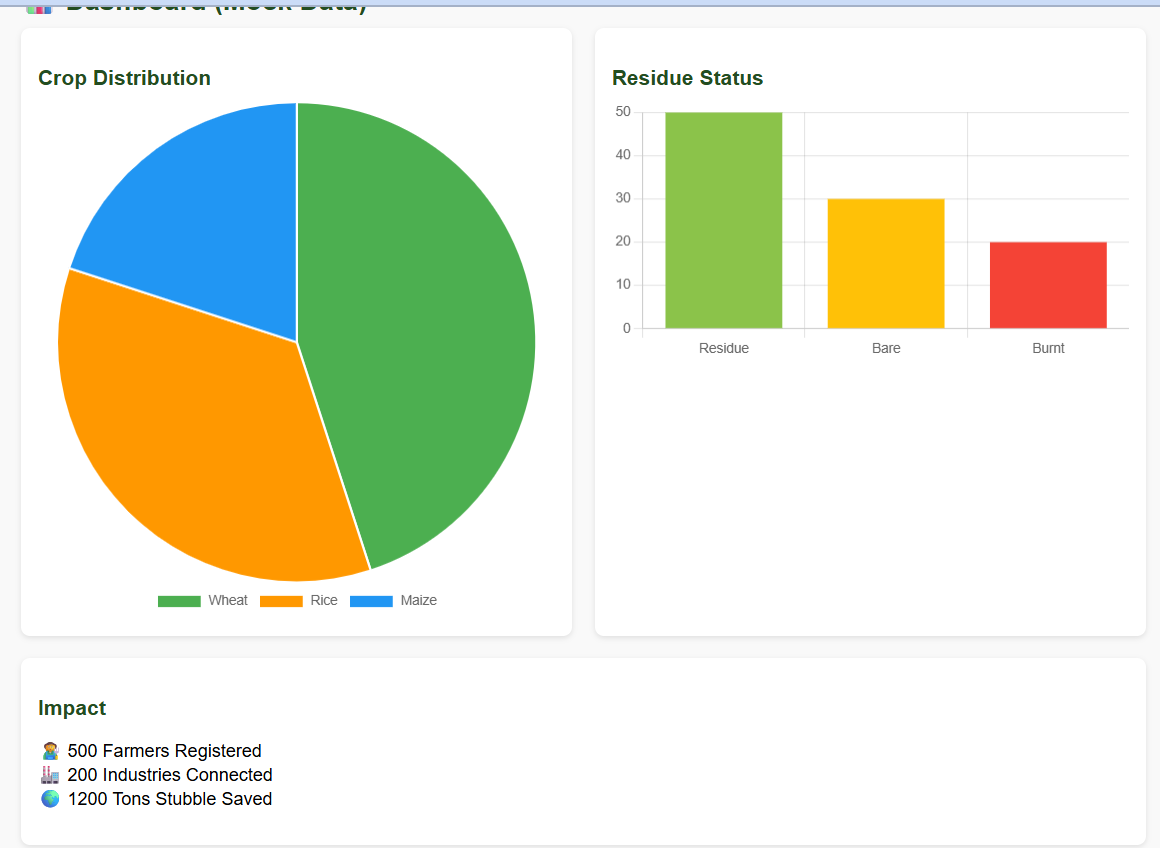Click the Burnt x-axis label
Image resolution: width=1160 pixels, height=848 pixels.
click(x=1048, y=349)
